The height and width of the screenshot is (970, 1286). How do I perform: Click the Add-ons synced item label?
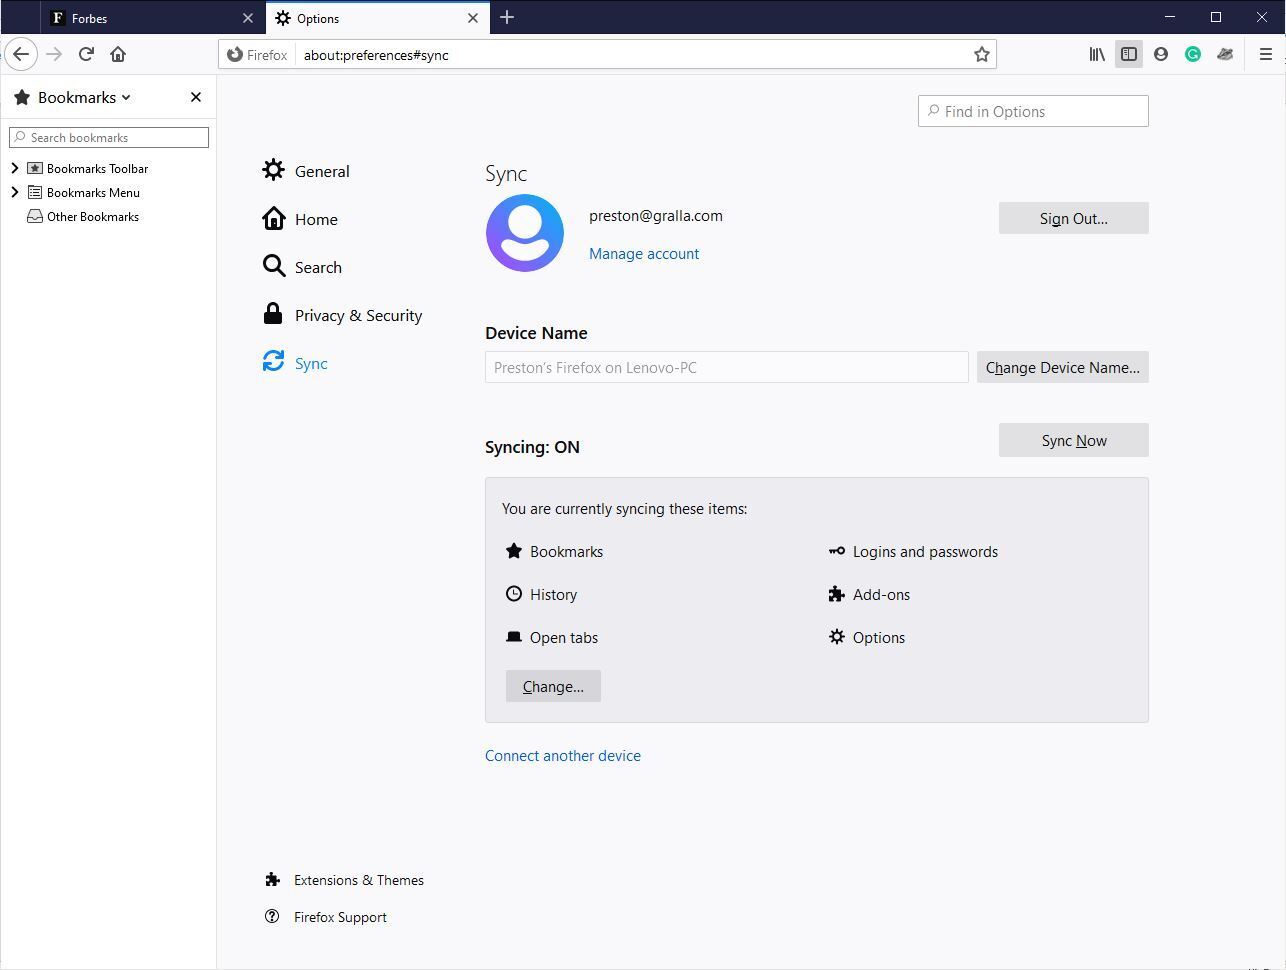(881, 595)
